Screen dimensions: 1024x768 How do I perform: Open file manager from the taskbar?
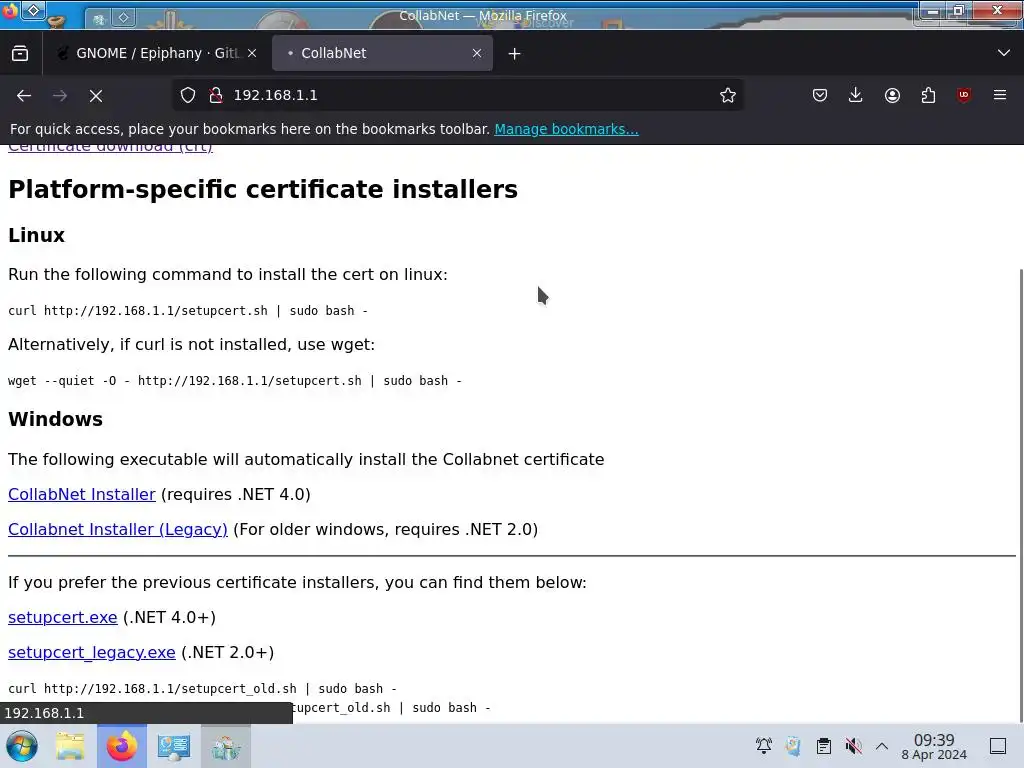70,746
